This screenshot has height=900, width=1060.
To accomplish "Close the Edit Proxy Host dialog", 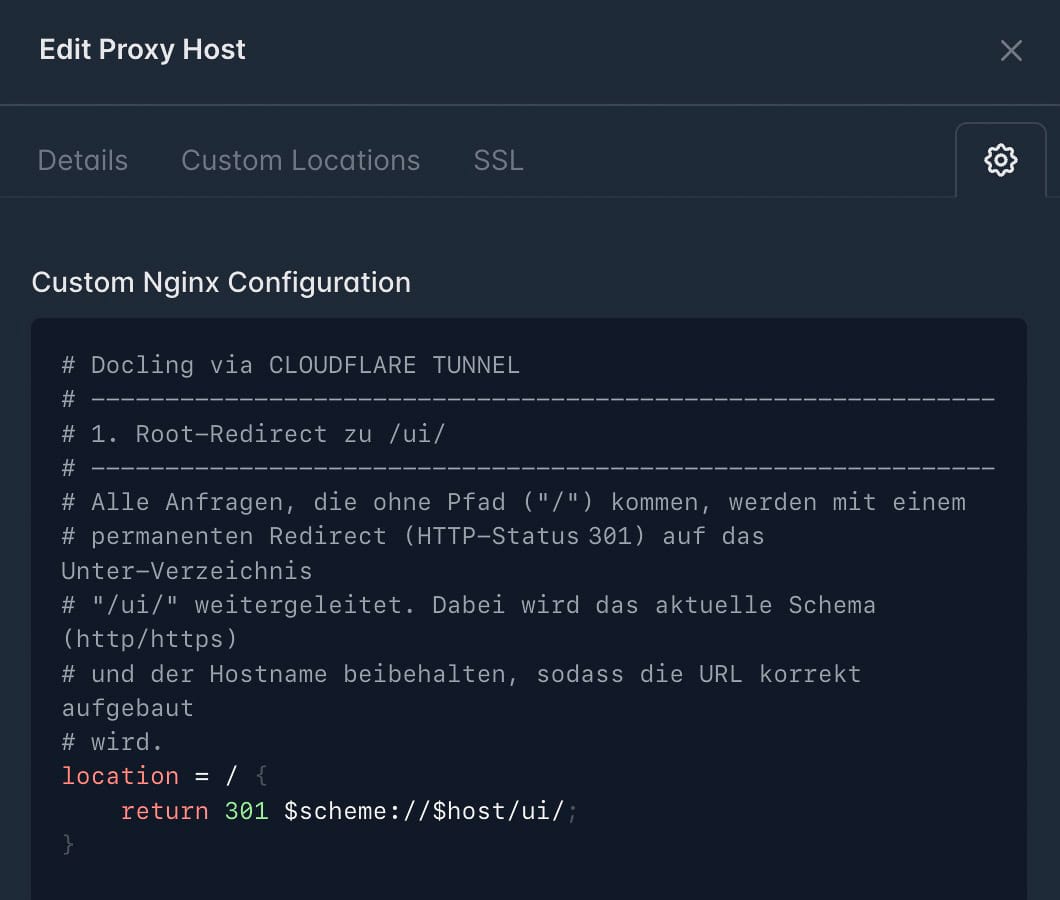I will [1011, 51].
